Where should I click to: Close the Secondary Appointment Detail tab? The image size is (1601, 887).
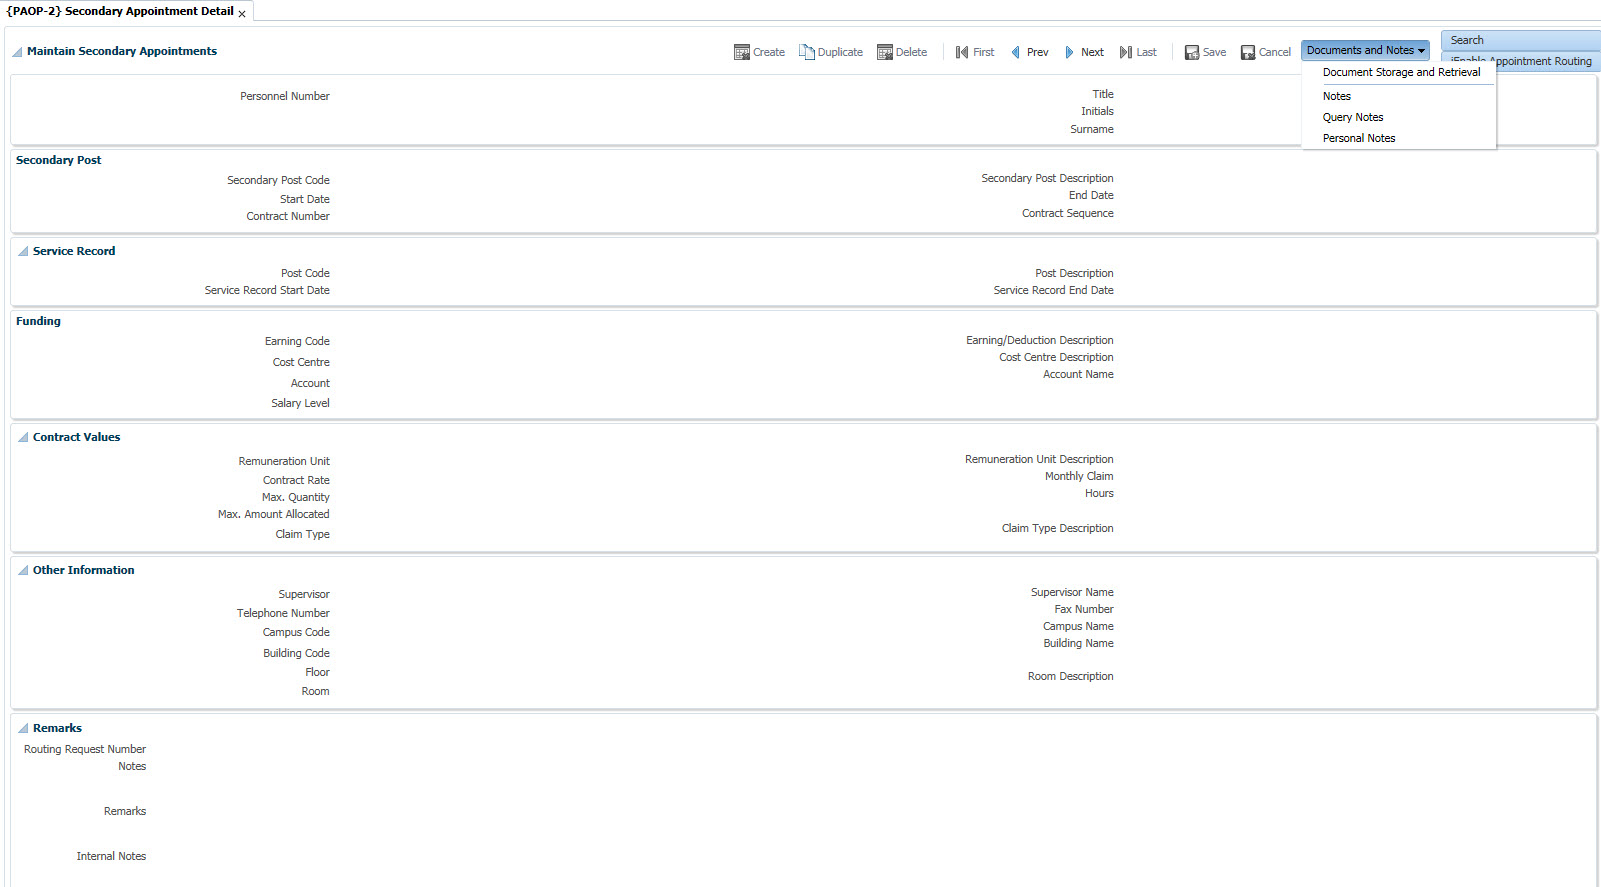[x=242, y=14]
